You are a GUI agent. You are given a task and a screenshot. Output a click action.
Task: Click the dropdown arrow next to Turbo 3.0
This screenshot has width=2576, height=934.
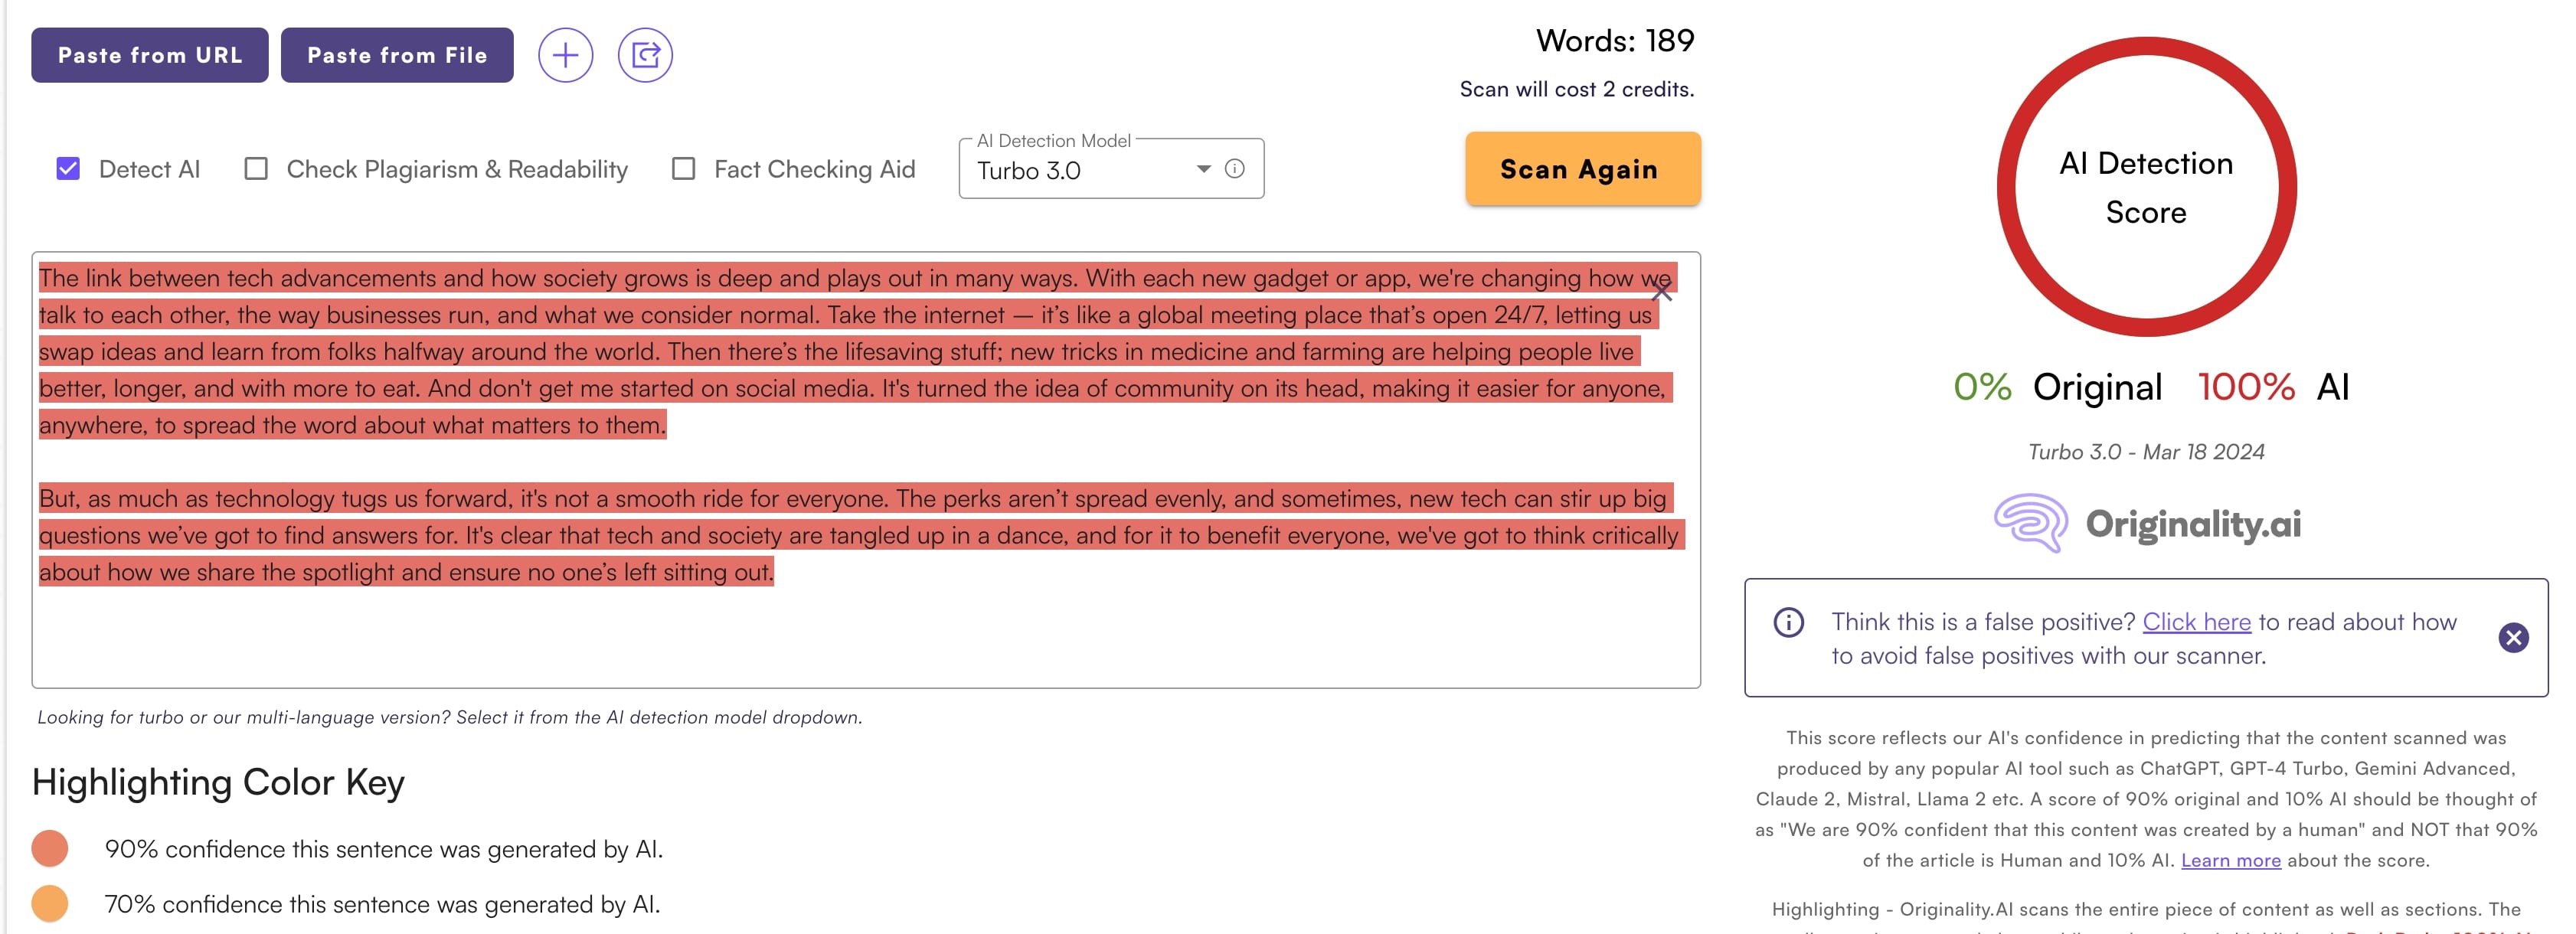pos(1204,169)
